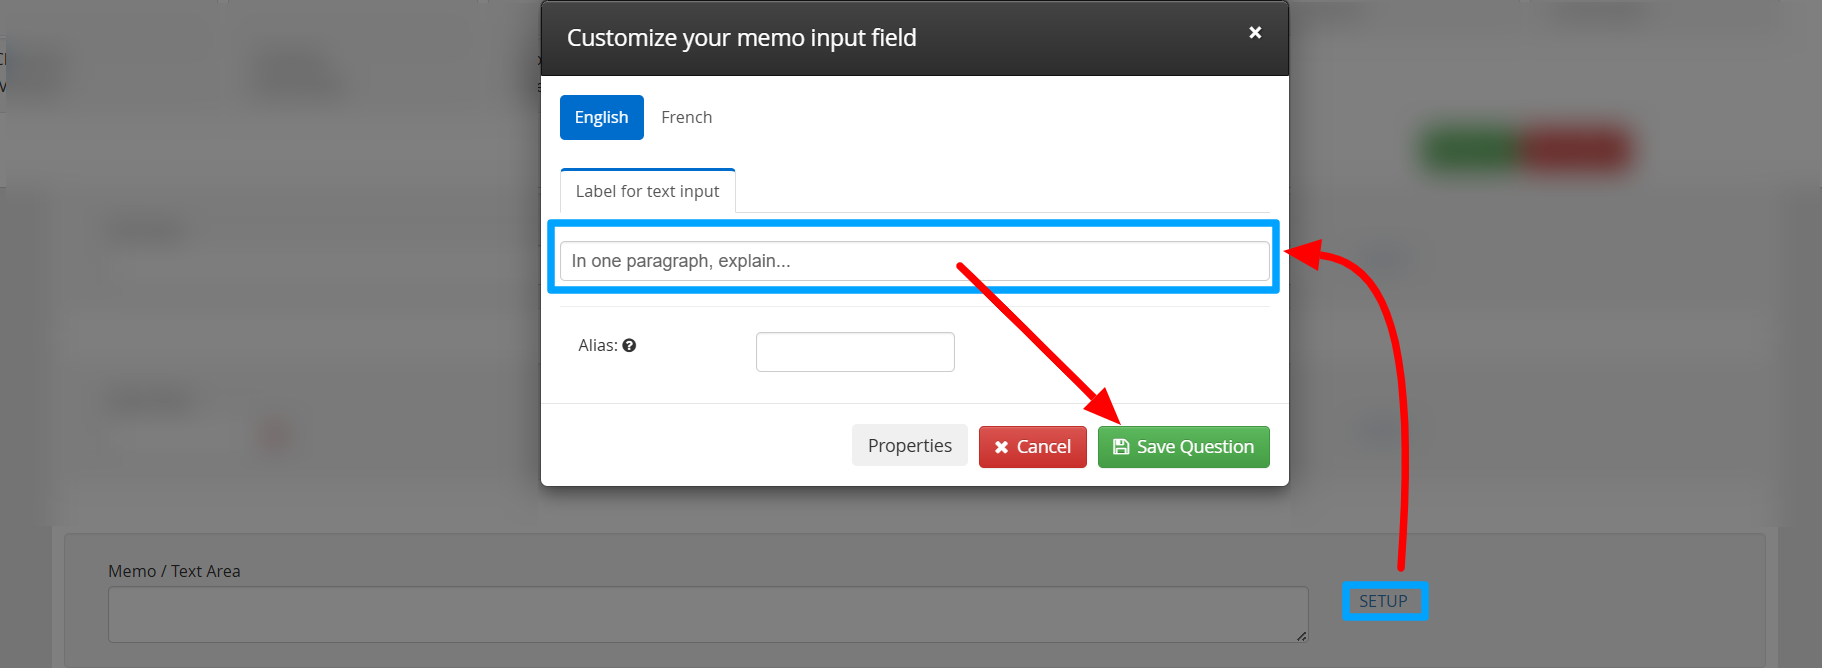Click the Alias help question-mark icon
The height and width of the screenshot is (668, 1822).
coord(629,346)
